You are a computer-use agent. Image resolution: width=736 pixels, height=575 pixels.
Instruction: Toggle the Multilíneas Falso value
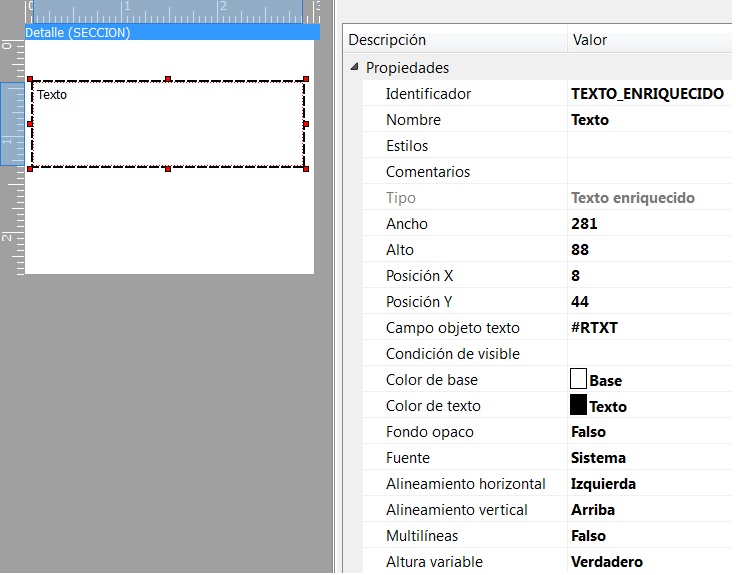tap(588, 536)
